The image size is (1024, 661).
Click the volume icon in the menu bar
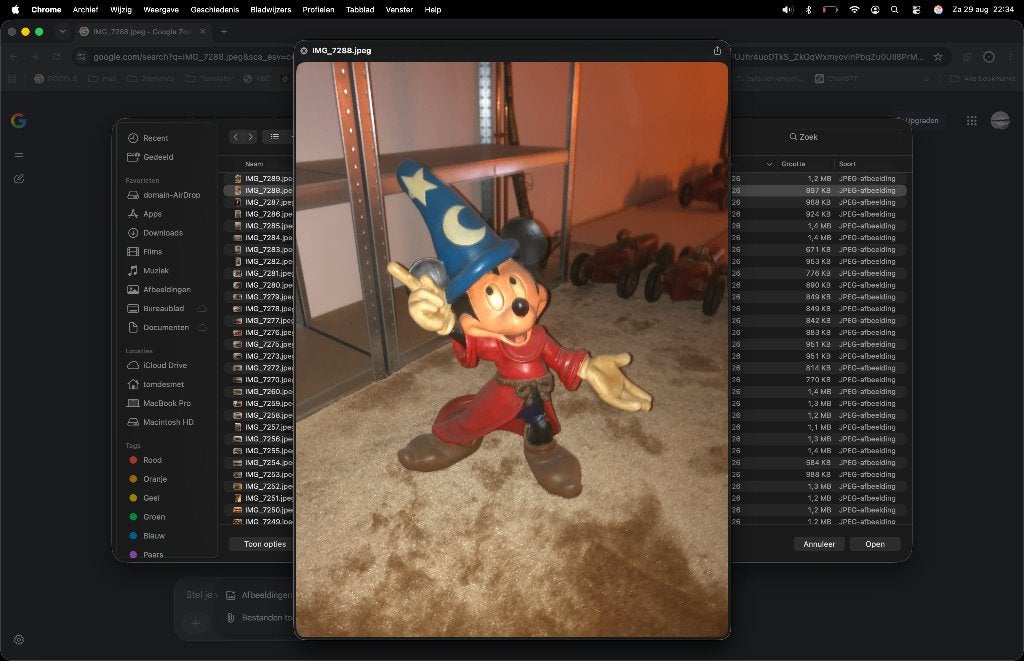click(788, 10)
